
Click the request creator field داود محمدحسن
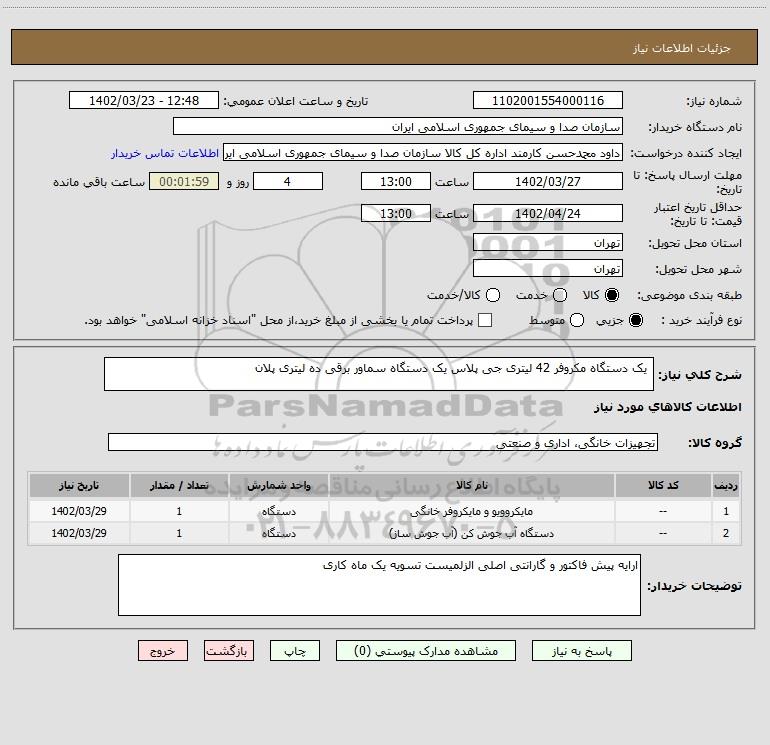click(x=423, y=153)
